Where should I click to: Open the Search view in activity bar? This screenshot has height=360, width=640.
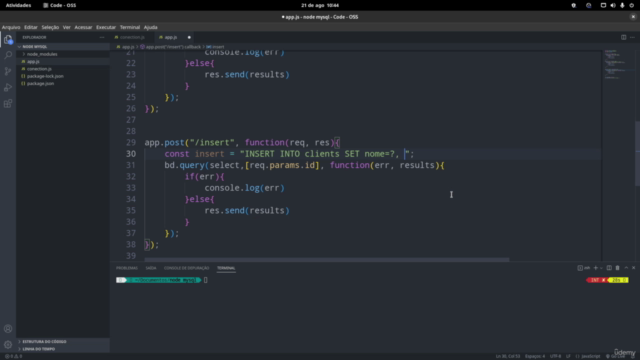coord(8,55)
